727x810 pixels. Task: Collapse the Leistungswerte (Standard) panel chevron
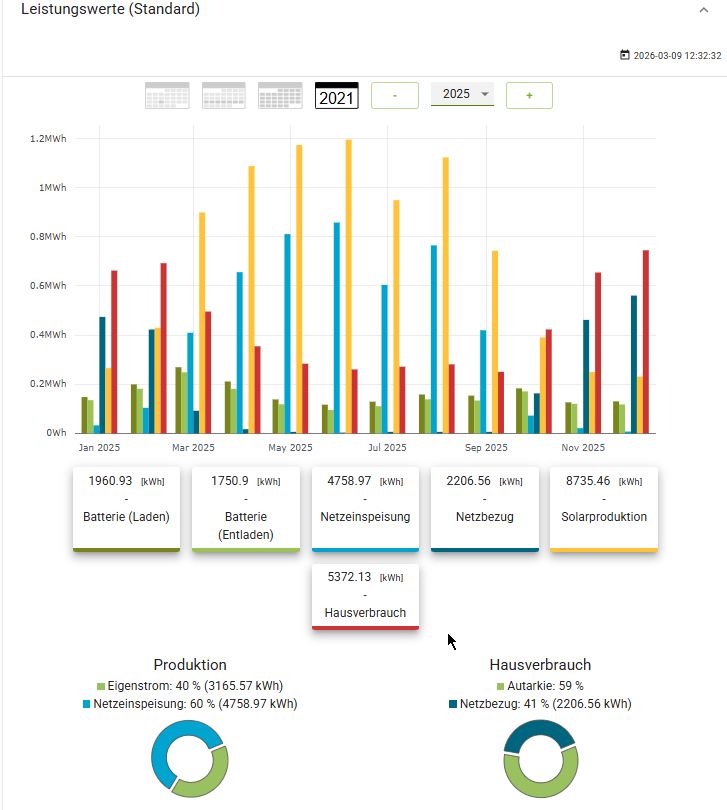(x=704, y=9)
